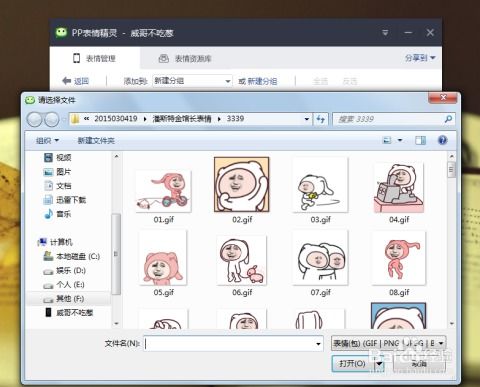Open 娱乐 (D:) drive
Screen dimensions: 480x387
(65, 270)
